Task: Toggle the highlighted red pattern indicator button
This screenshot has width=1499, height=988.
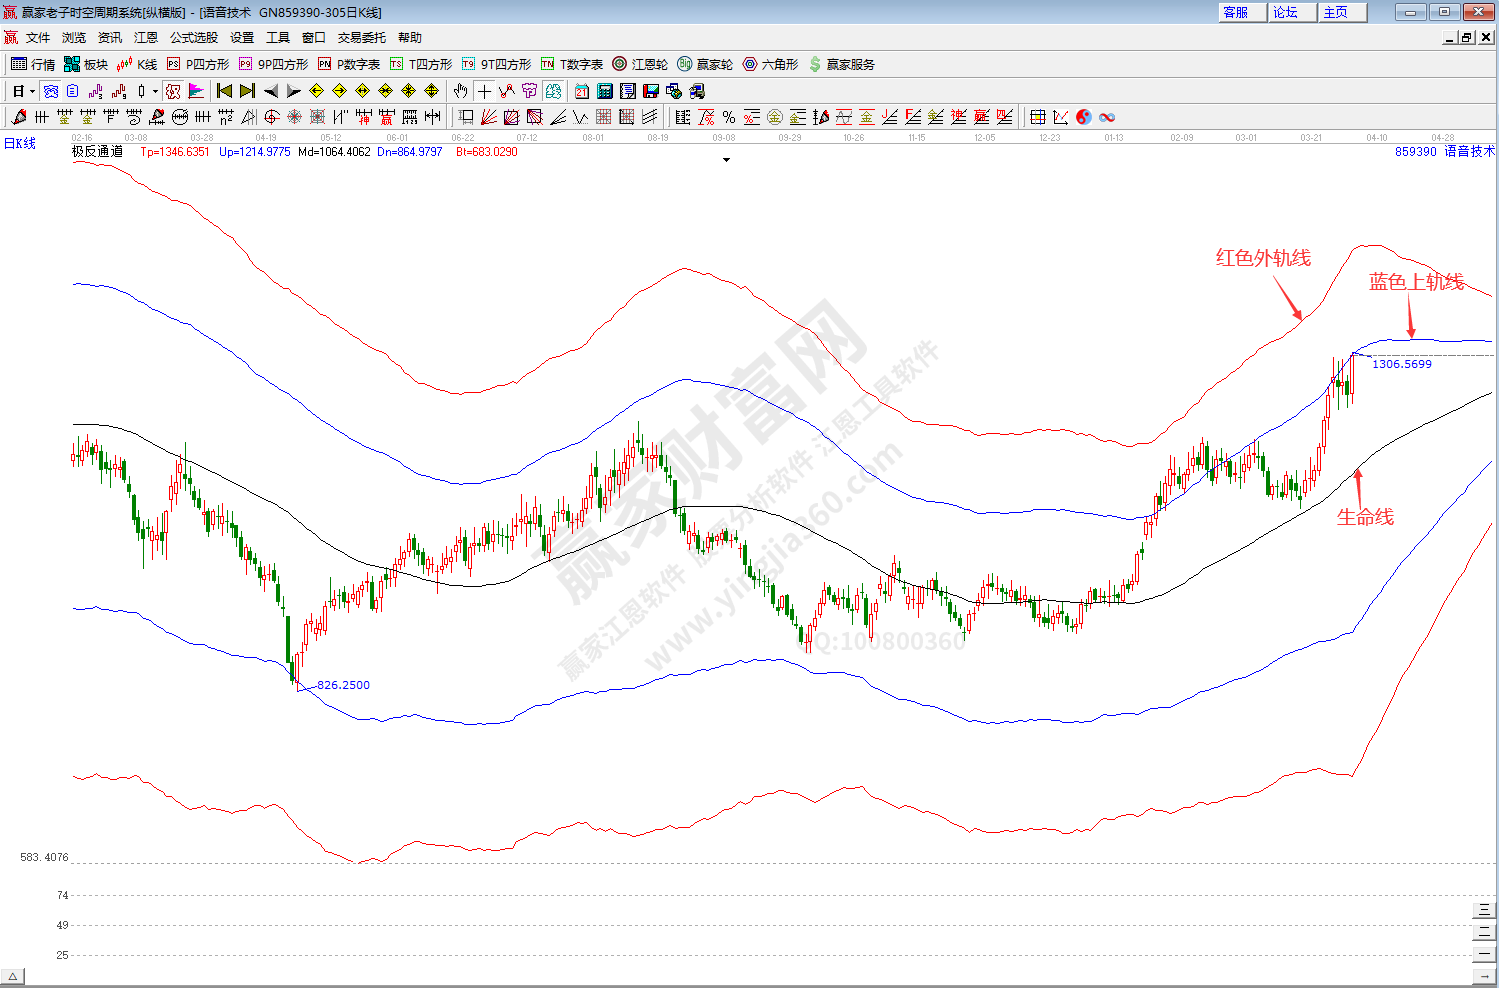Action: tap(173, 91)
